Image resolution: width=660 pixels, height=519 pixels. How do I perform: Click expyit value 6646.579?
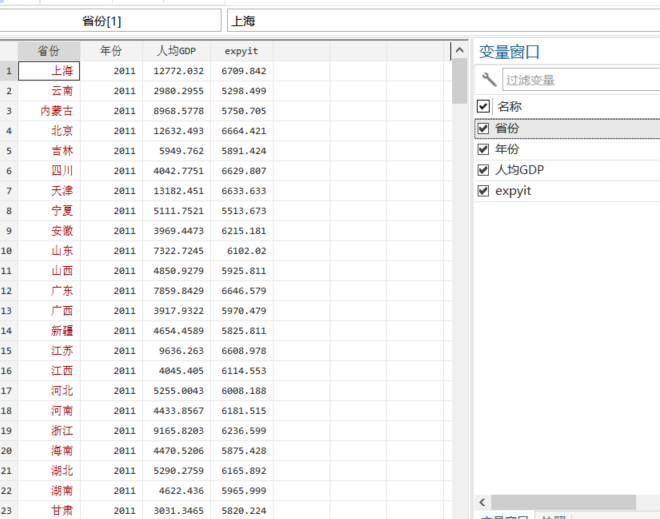tap(242, 291)
